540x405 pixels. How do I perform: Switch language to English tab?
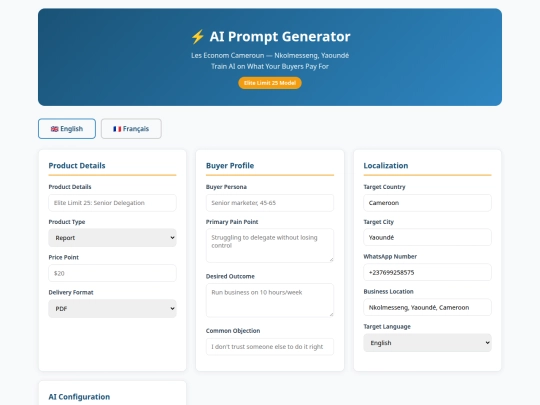[67, 129]
